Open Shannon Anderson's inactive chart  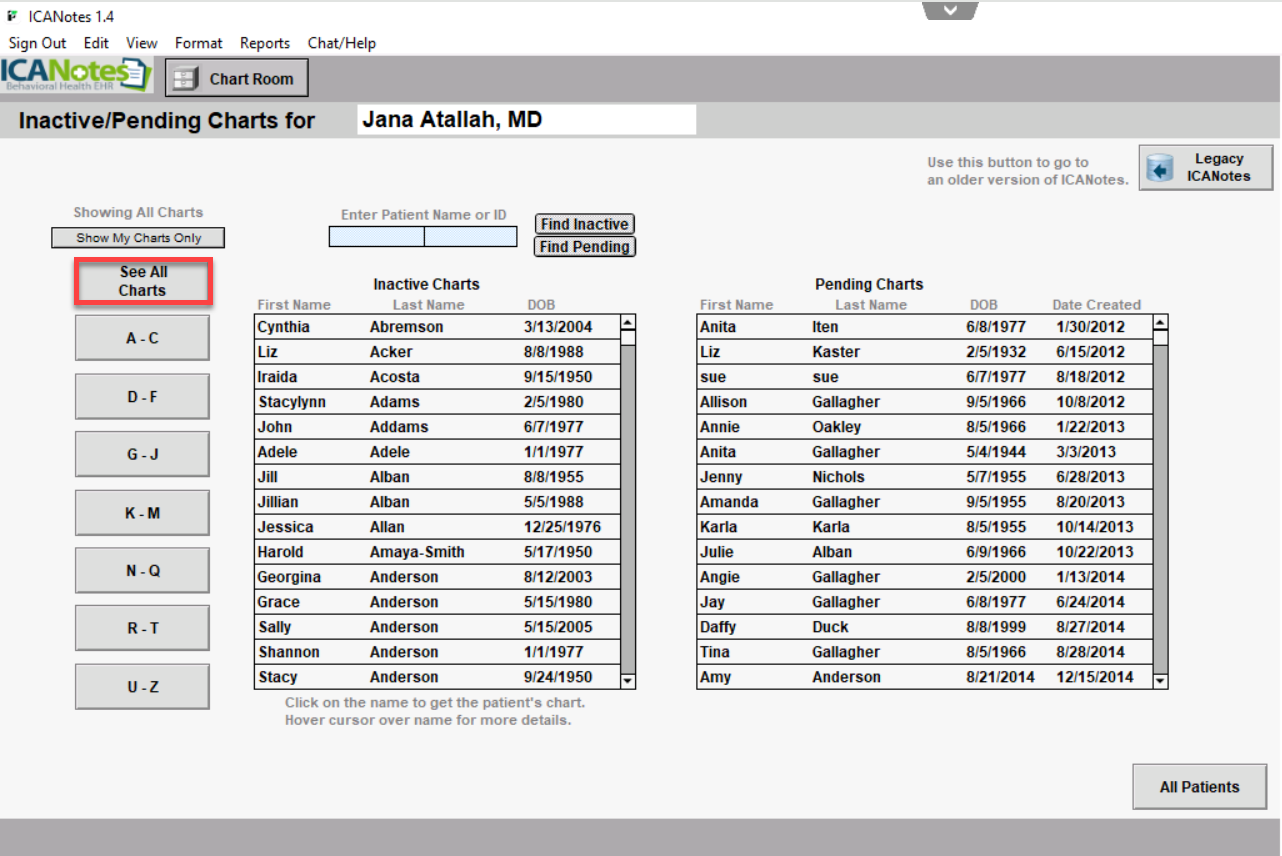437,652
